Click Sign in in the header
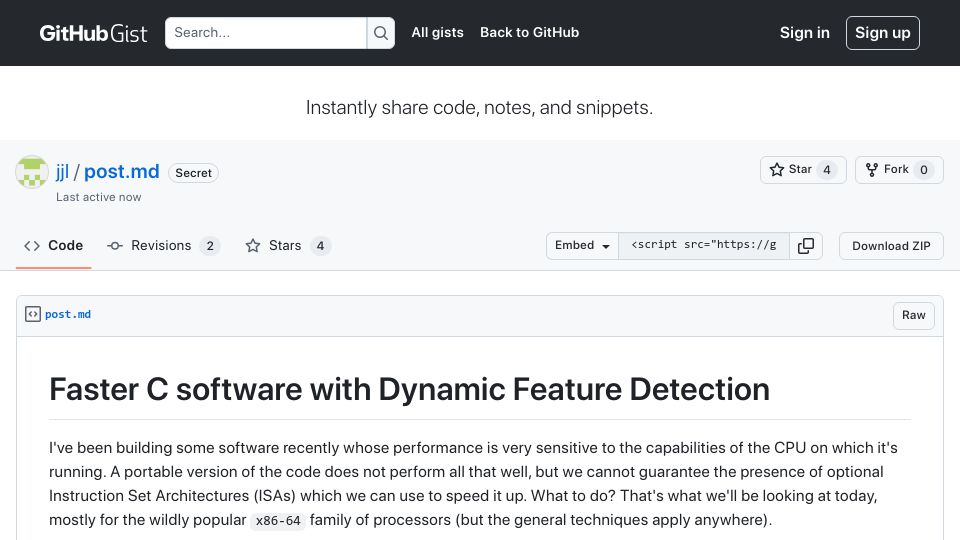The width and height of the screenshot is (960, 540). pyautogui.click(x=804, y=33)
